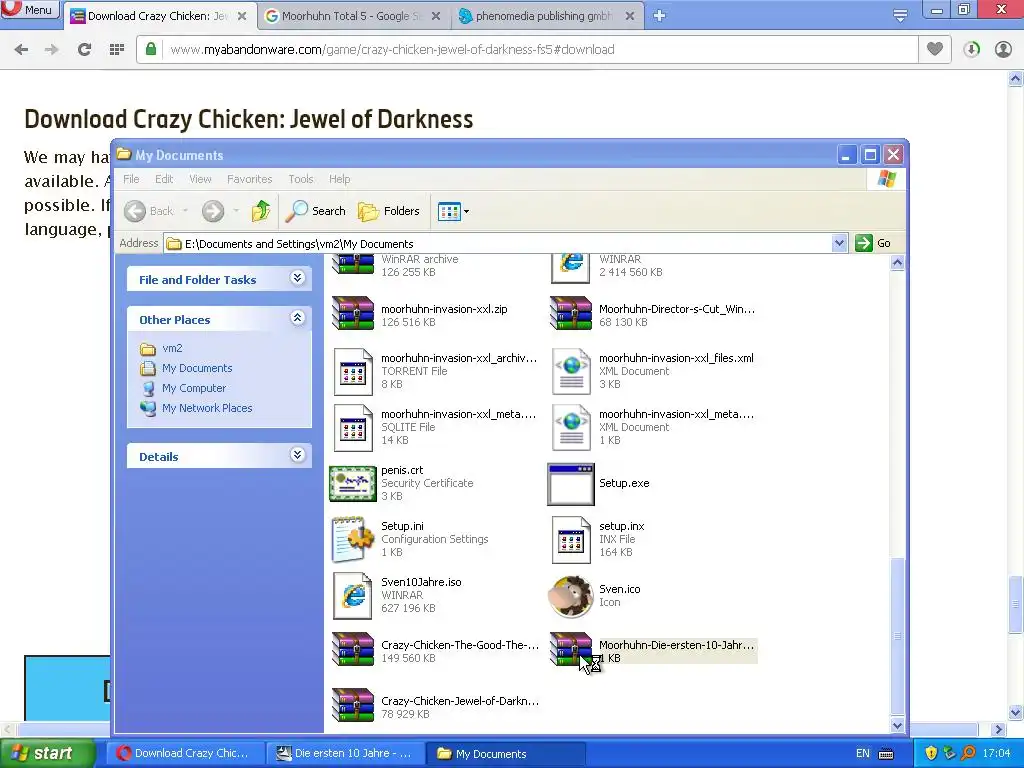Open the Views dropdown in Explorer toolbar
Image resolution: width=1024 pixels, height=768 pixels.
[453, 211]
